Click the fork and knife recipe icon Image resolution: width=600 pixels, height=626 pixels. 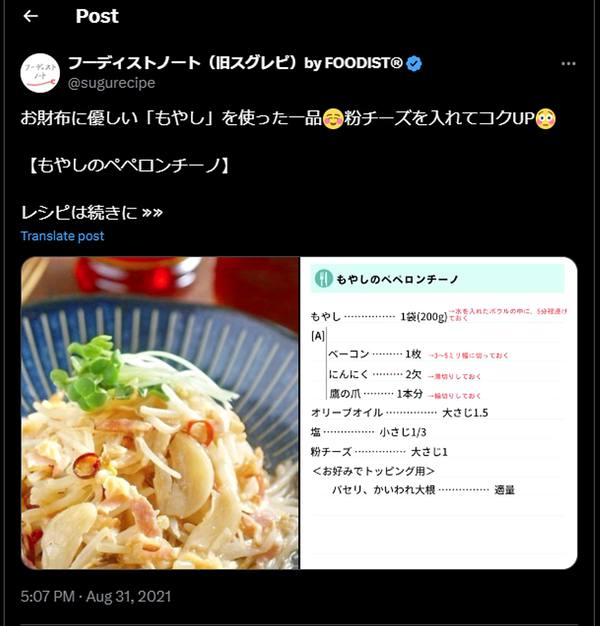pos(323,278)
